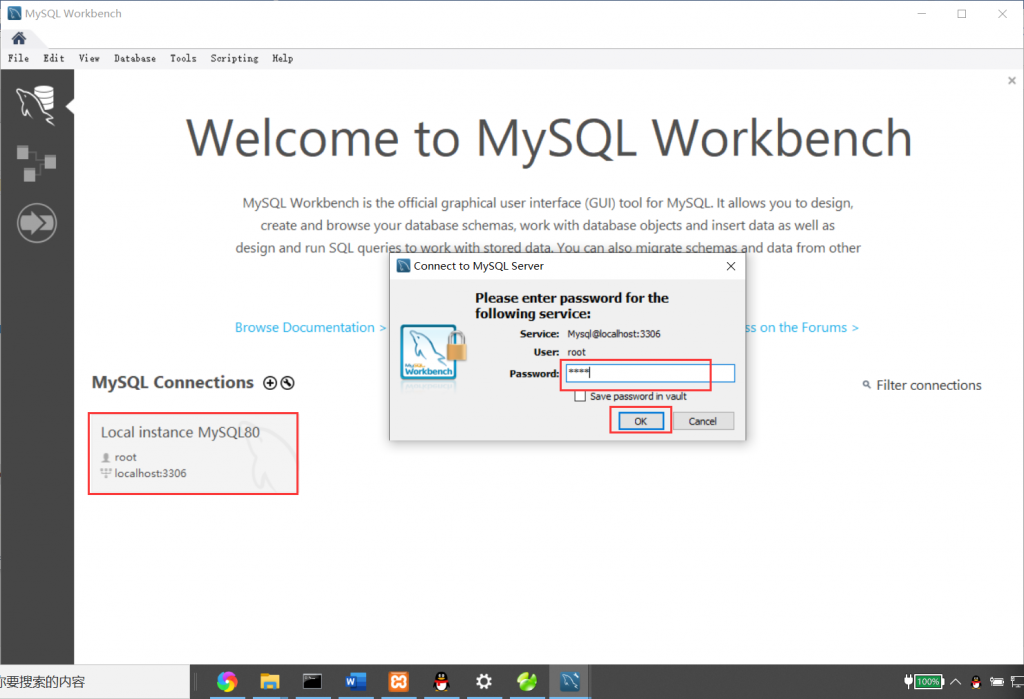Screen dimensions: 1024x699
Task: Click the MySQL Connections heading
Action: click(172, 382)
